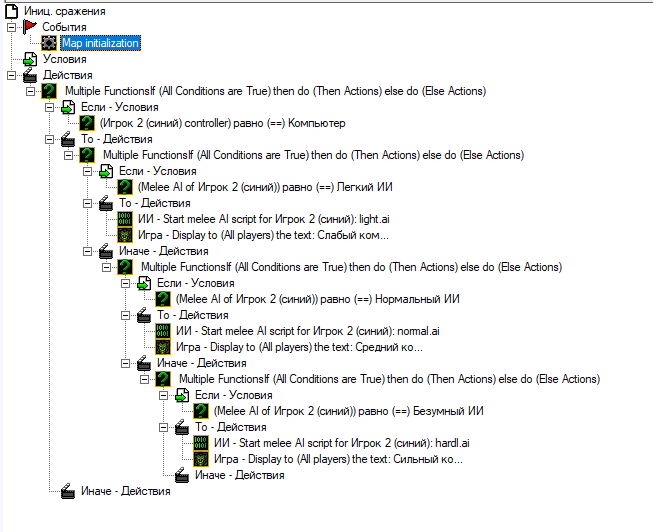The image size is (653, 532).
Task: Click the question-mark icon beside the Легкий ИИ condition
Action: [125, 187]
